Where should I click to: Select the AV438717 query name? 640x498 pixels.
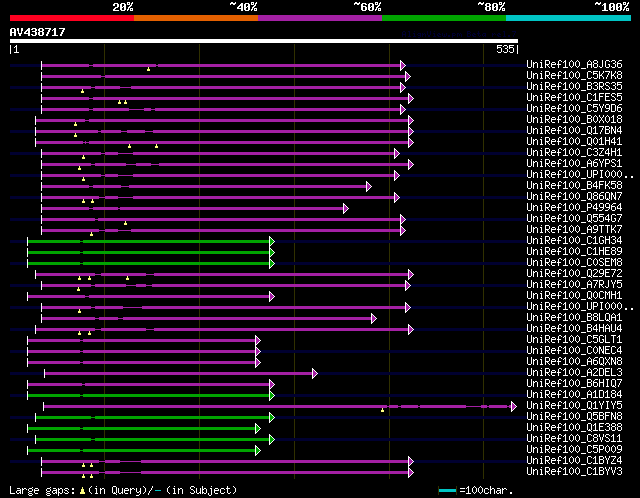point(38,32)
